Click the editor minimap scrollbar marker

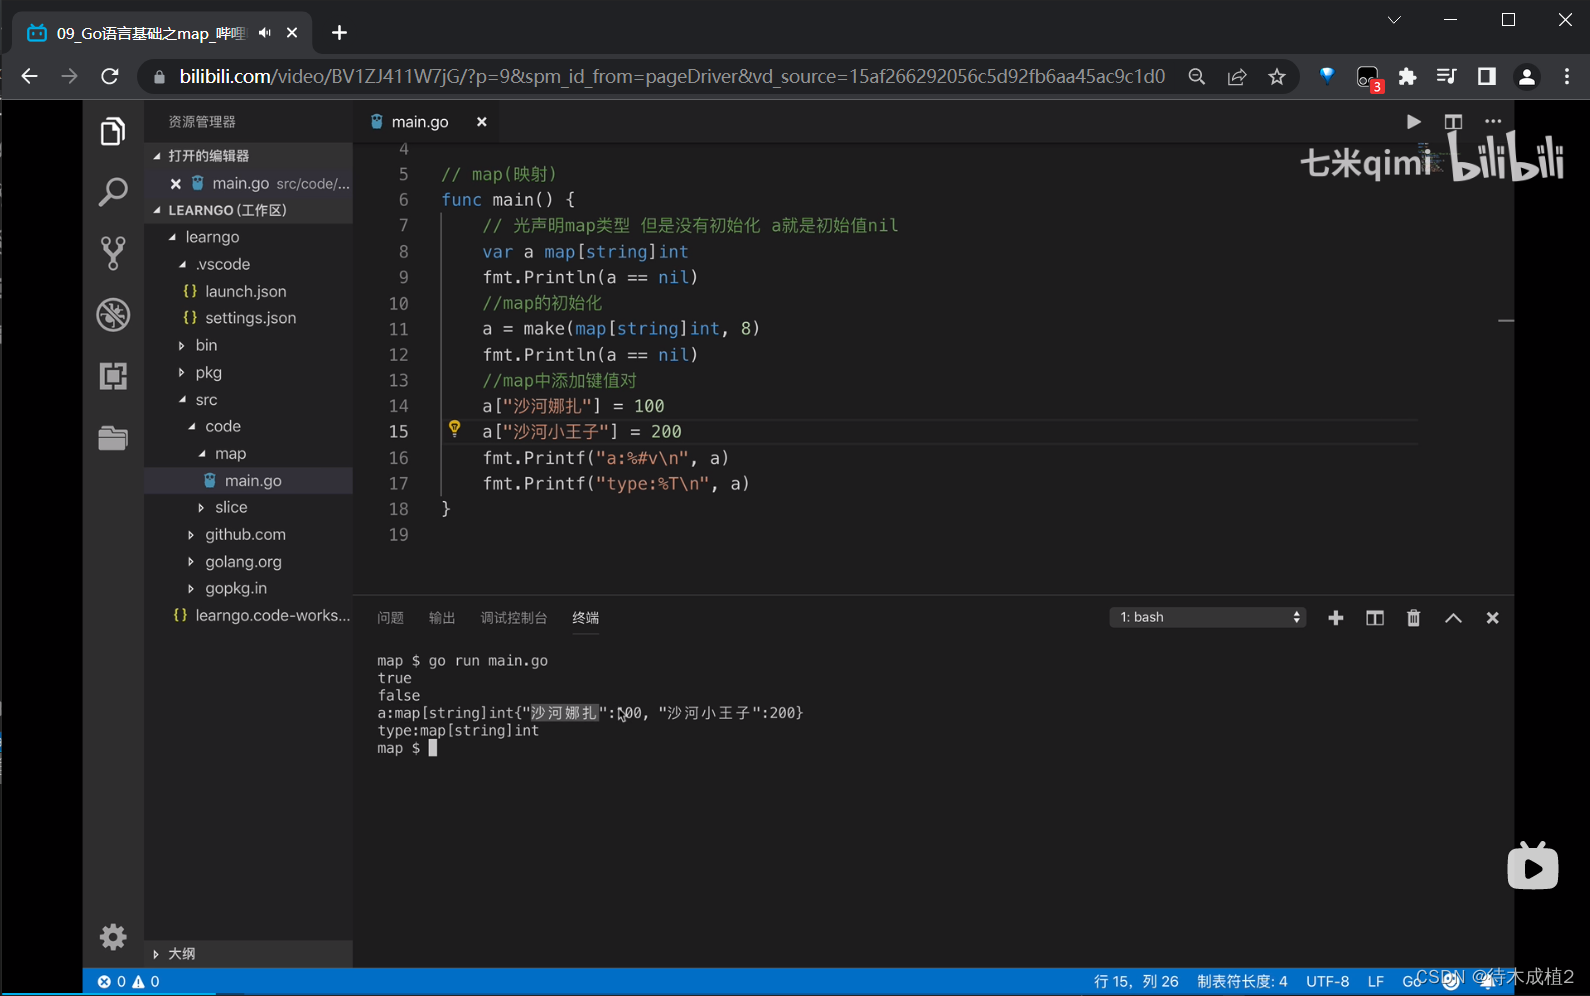tap(1506, 321)
